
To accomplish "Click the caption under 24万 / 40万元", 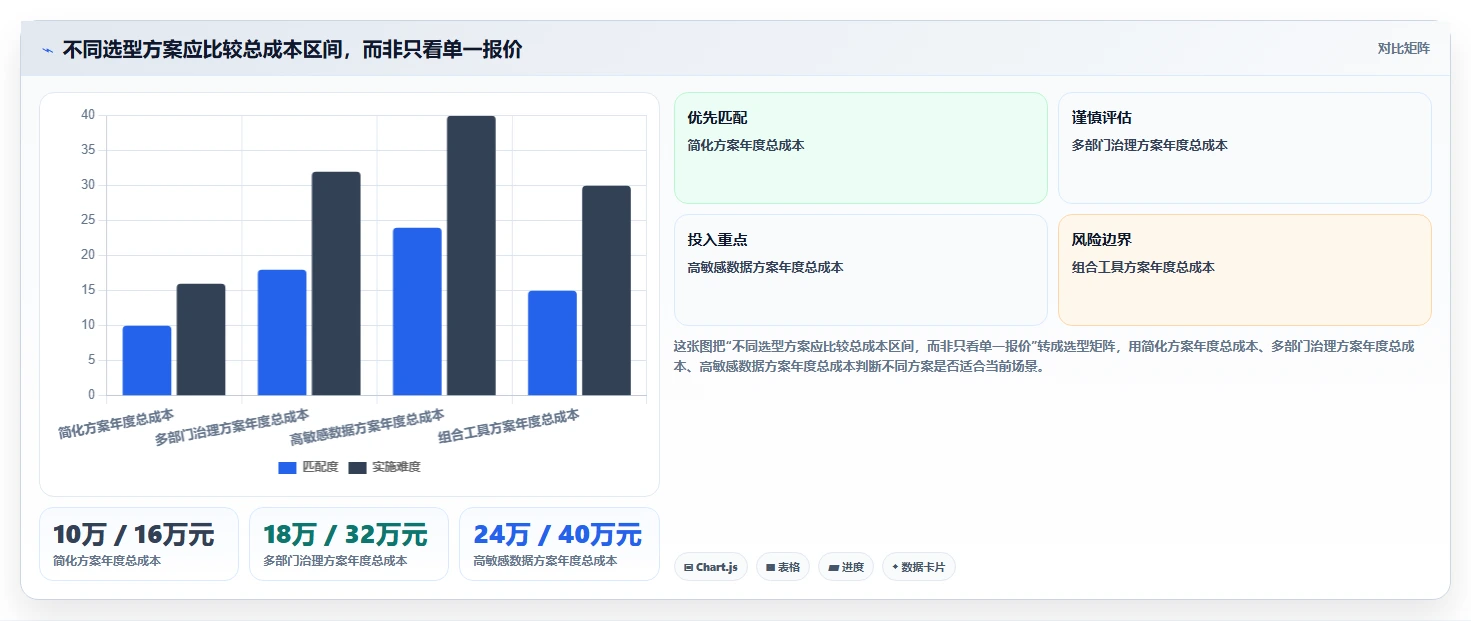I will tap(545, 561).
